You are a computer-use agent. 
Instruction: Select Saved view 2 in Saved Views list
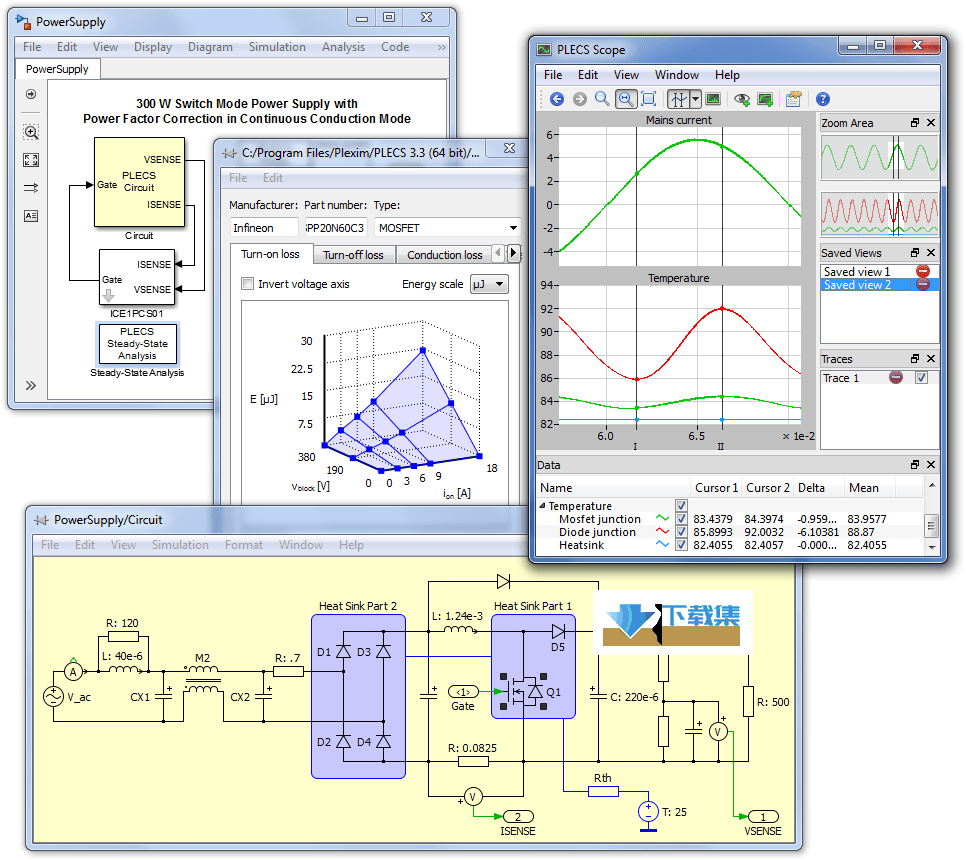pyautogui.click(x=857, y=285)
